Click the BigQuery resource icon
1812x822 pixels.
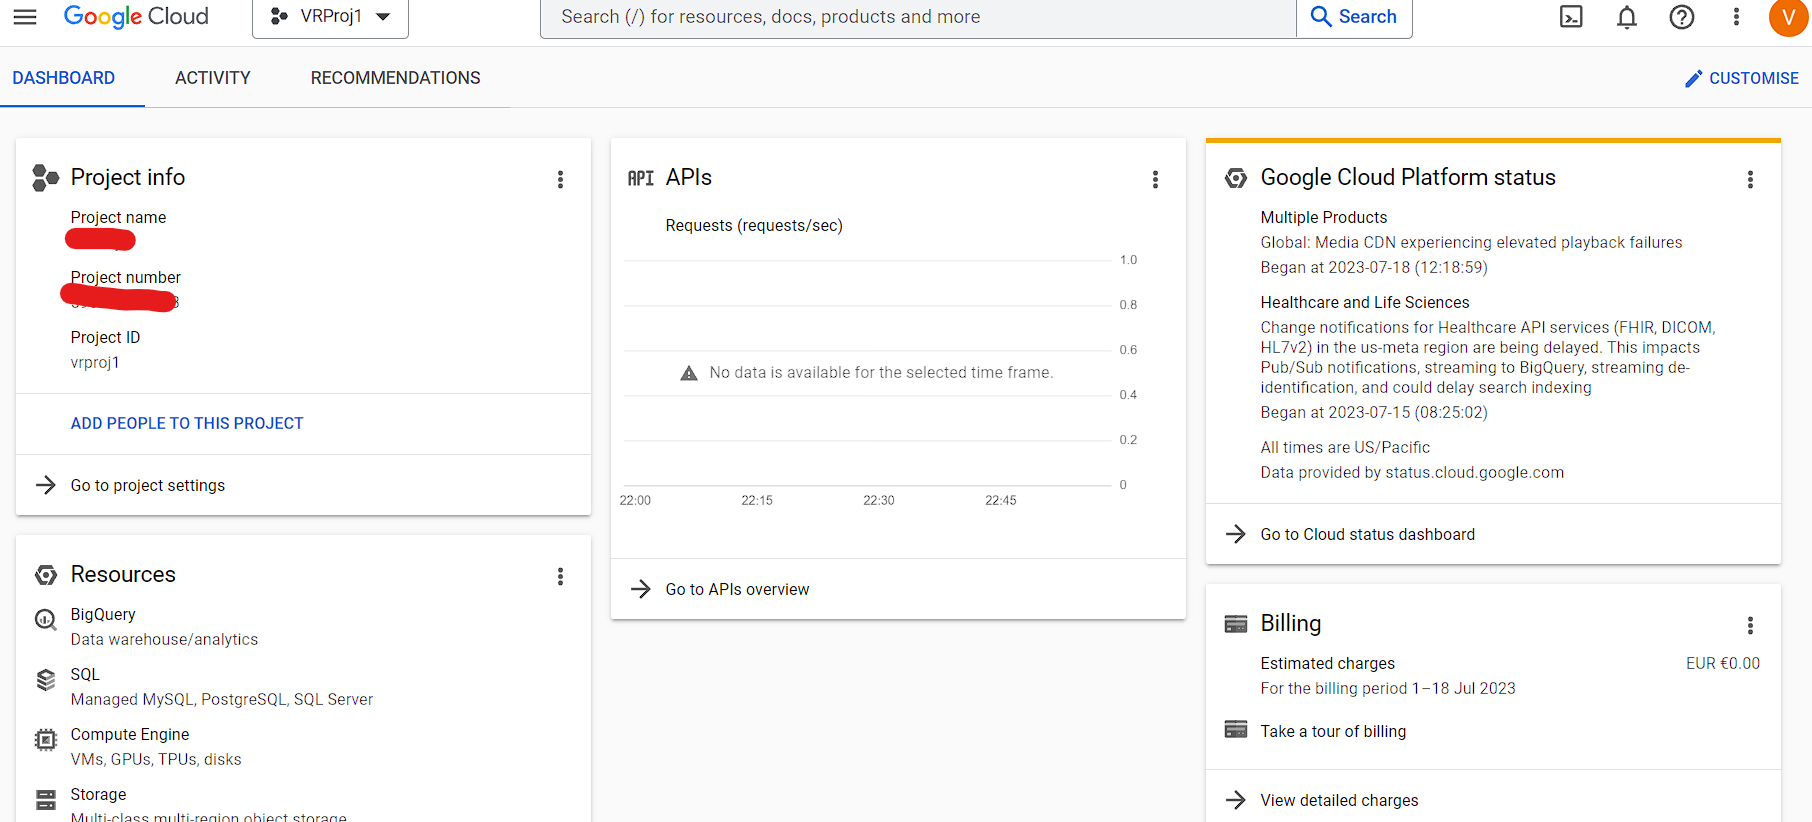46,619
